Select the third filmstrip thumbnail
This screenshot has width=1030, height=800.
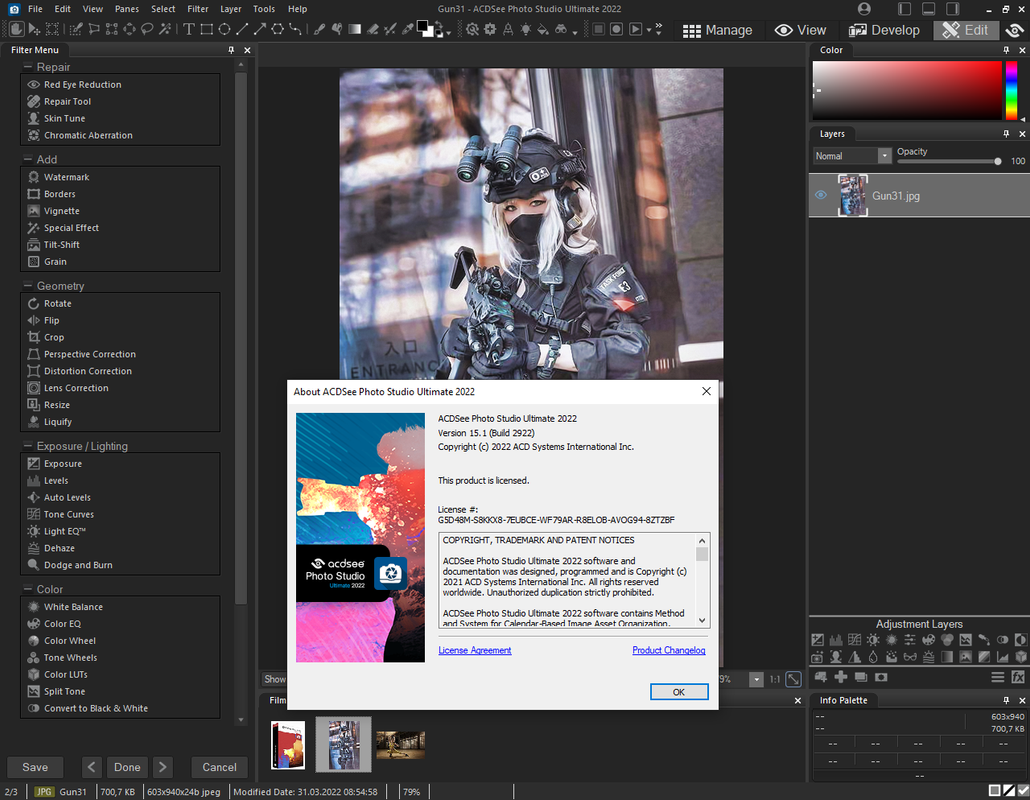(400, 744)
